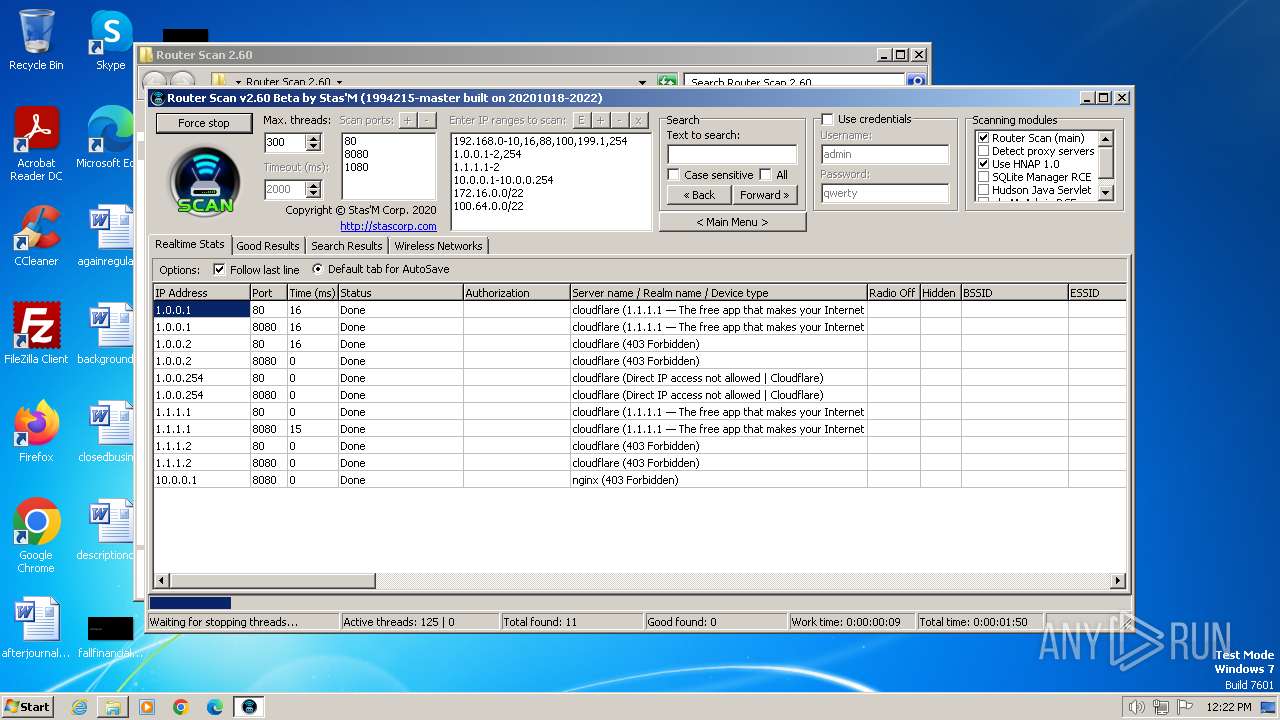Launch Google Chrome desktop shortcut
1280x720 pixels.
point(36,536)
